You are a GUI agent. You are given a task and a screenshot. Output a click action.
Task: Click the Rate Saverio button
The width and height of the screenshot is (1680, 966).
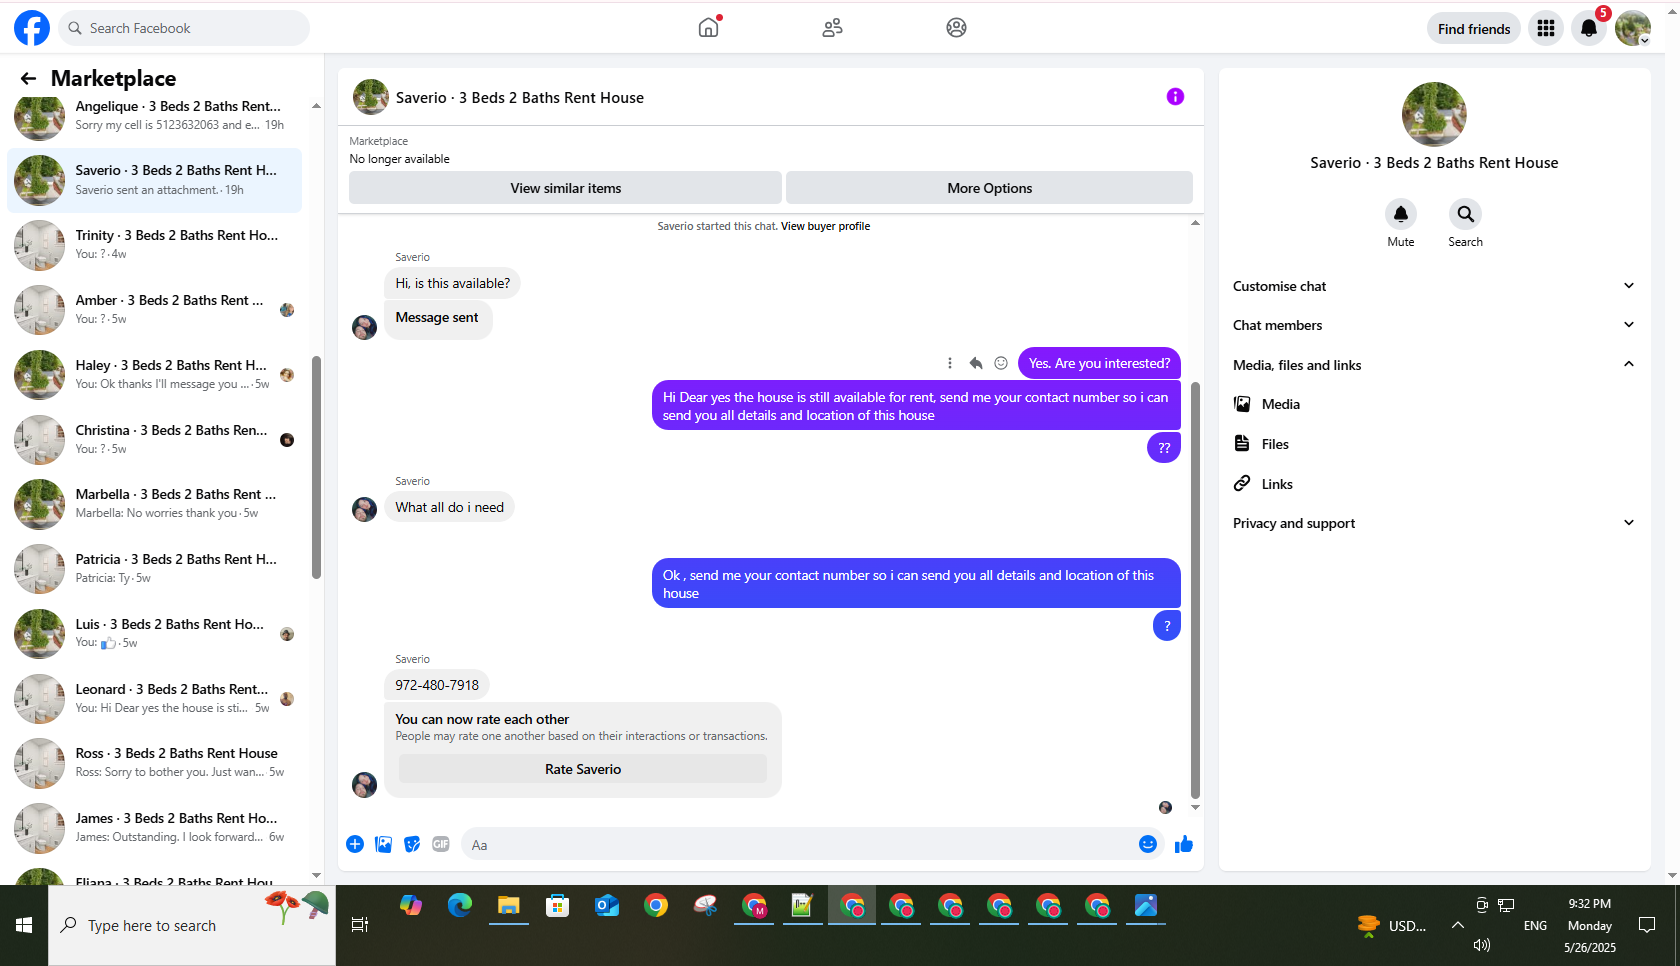[x=583, y=769]
